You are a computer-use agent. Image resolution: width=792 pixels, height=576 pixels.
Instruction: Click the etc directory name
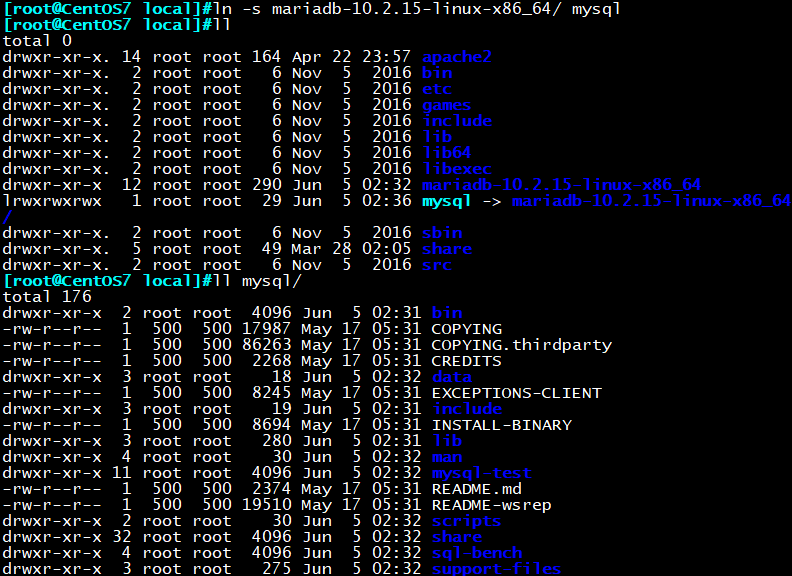tap(437, 89)
